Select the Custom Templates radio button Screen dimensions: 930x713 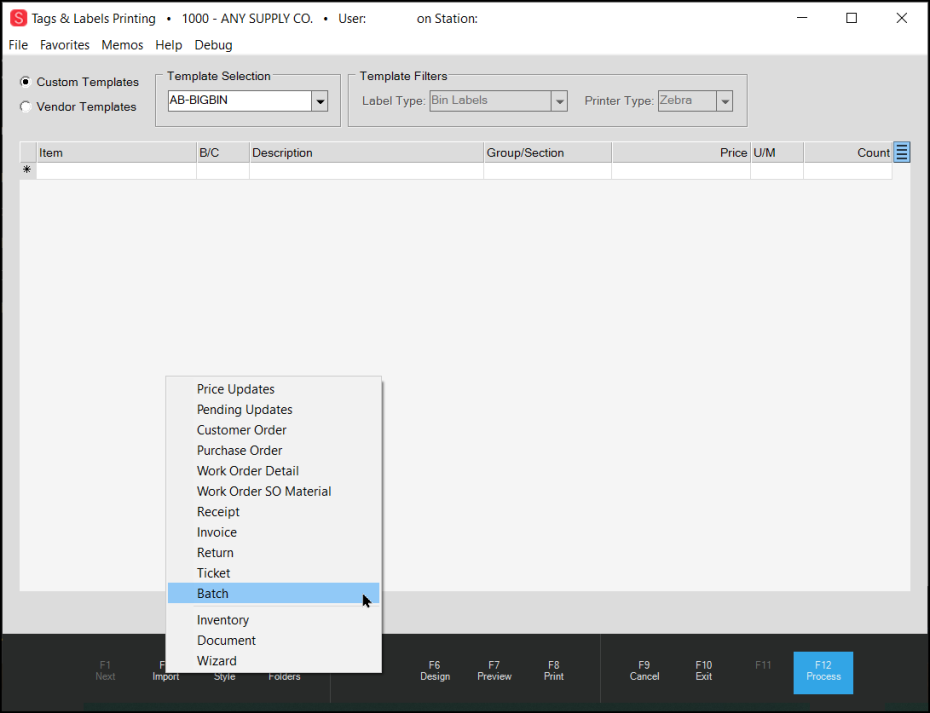(26, 82)
